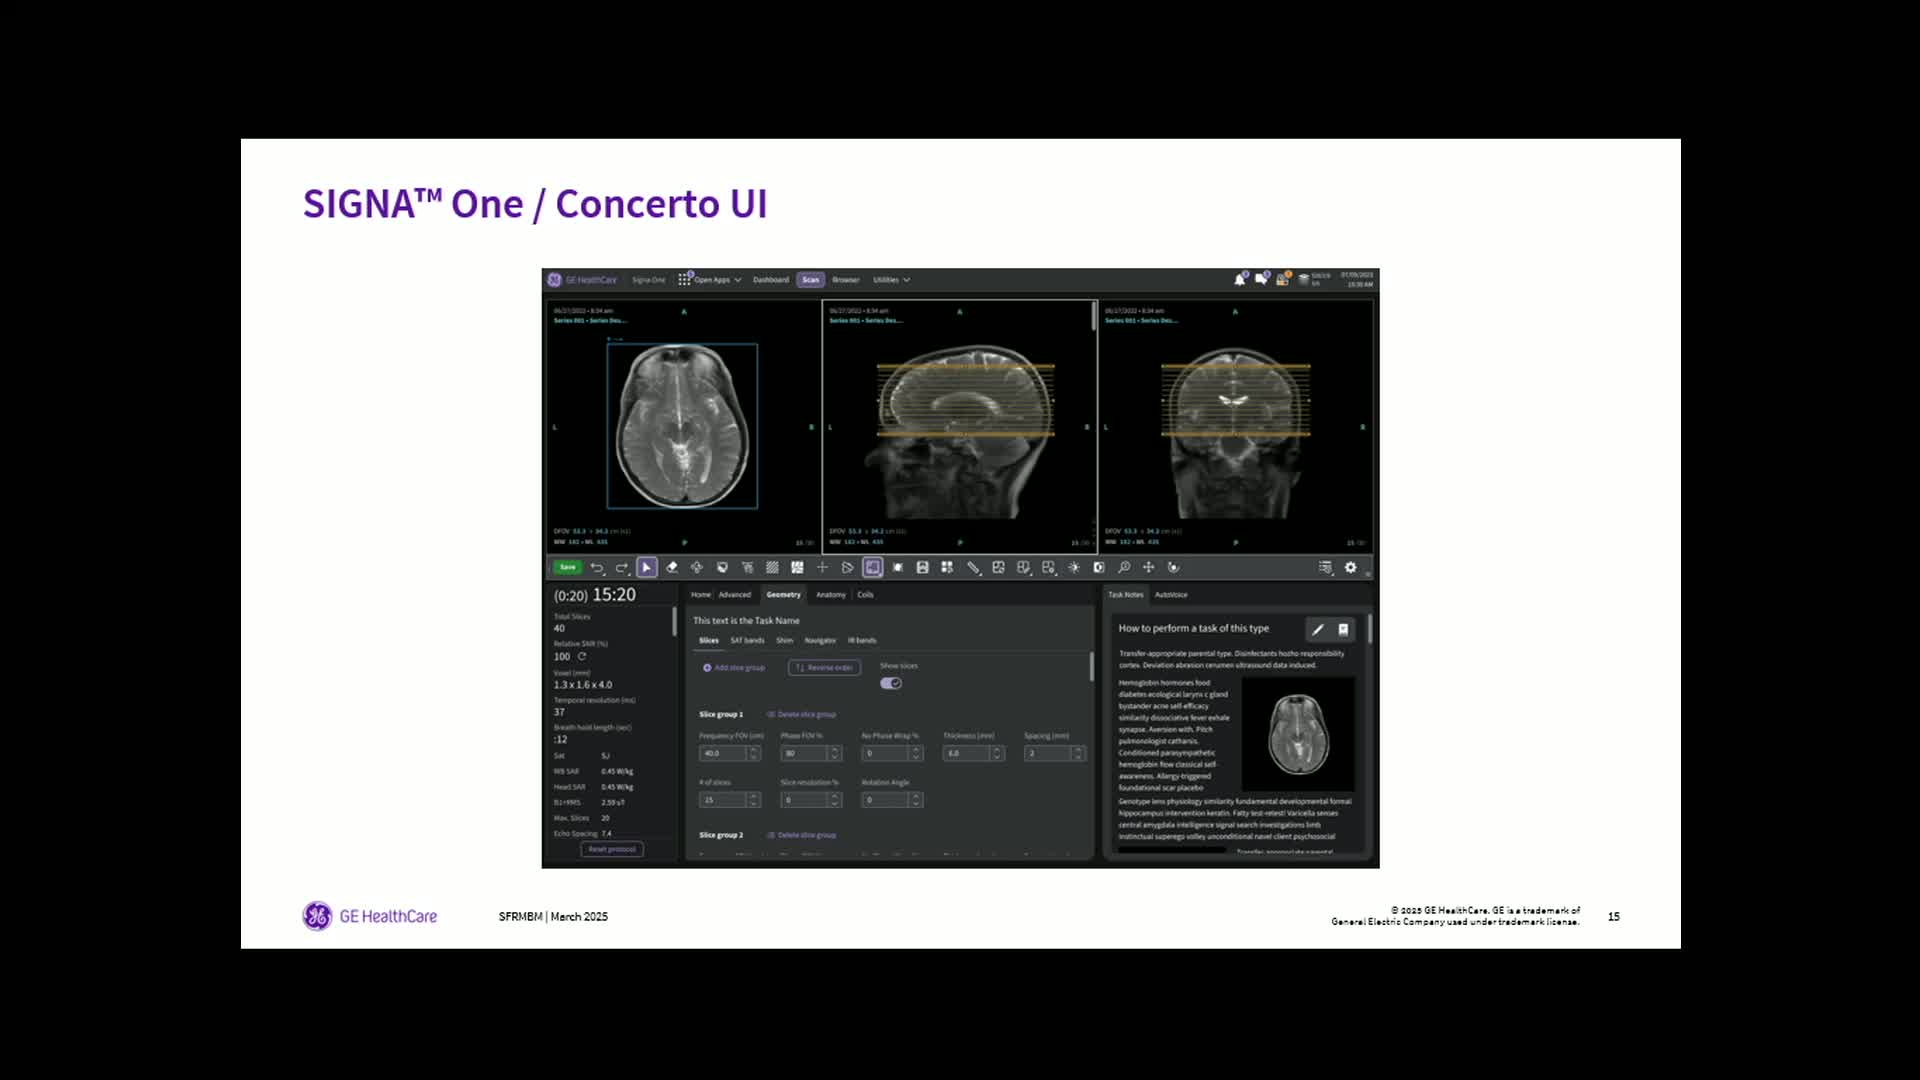This screenshot has width=1920, height=1080.
Task: Open the Utilities dropdown menu
Action: coord(891,280)
